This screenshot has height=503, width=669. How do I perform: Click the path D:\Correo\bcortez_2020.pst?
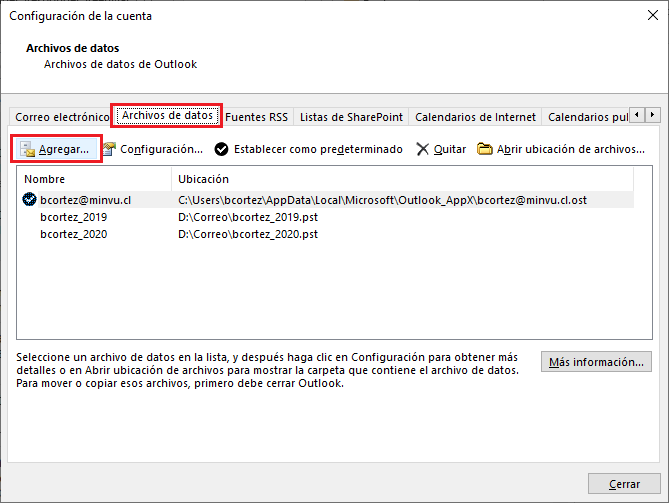248,234
